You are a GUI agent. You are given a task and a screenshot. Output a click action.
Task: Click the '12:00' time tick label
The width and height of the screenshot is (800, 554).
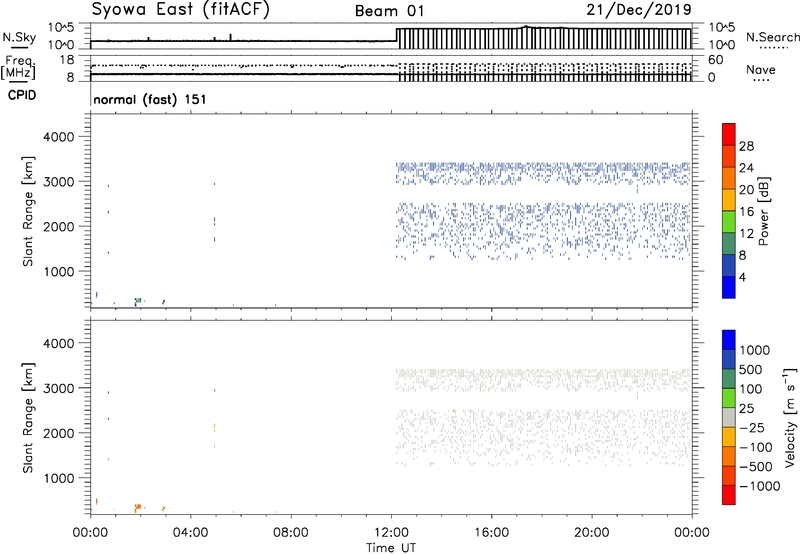[x=391, y=533]
